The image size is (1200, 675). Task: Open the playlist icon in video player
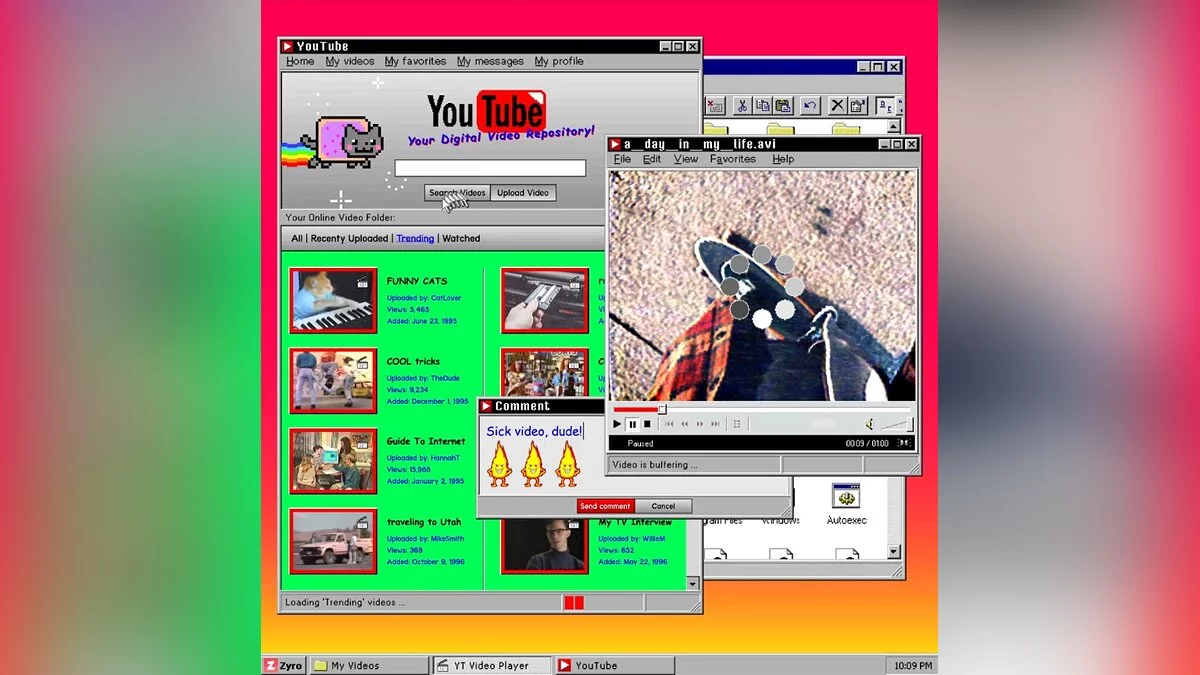pos(737,424)
